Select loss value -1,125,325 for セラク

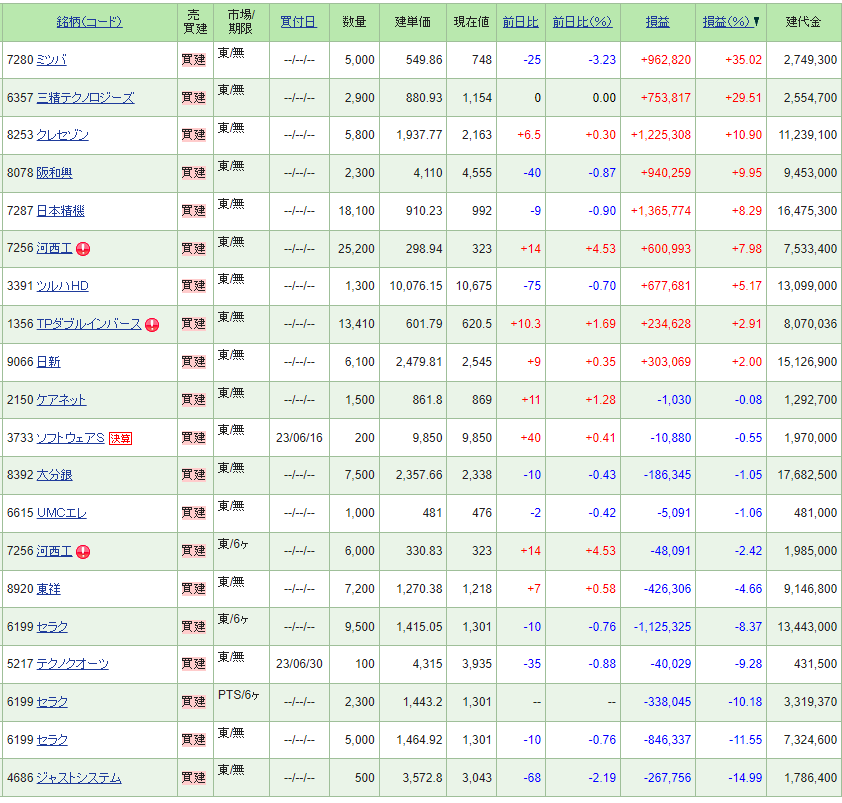[x=662, y=627]
